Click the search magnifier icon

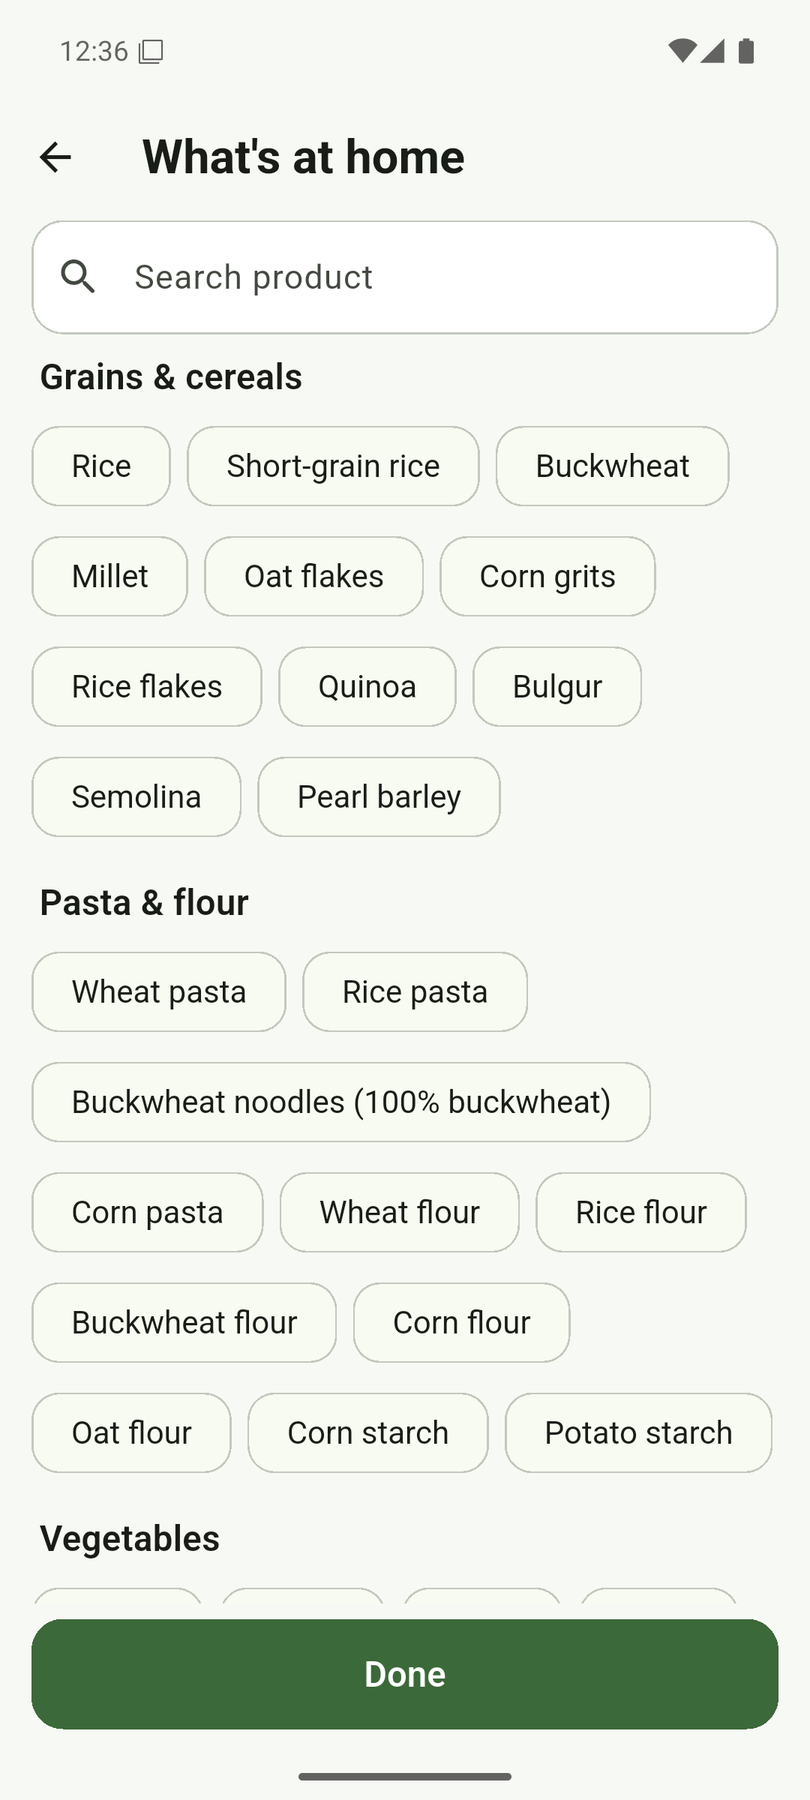click(x=78, y=277)
